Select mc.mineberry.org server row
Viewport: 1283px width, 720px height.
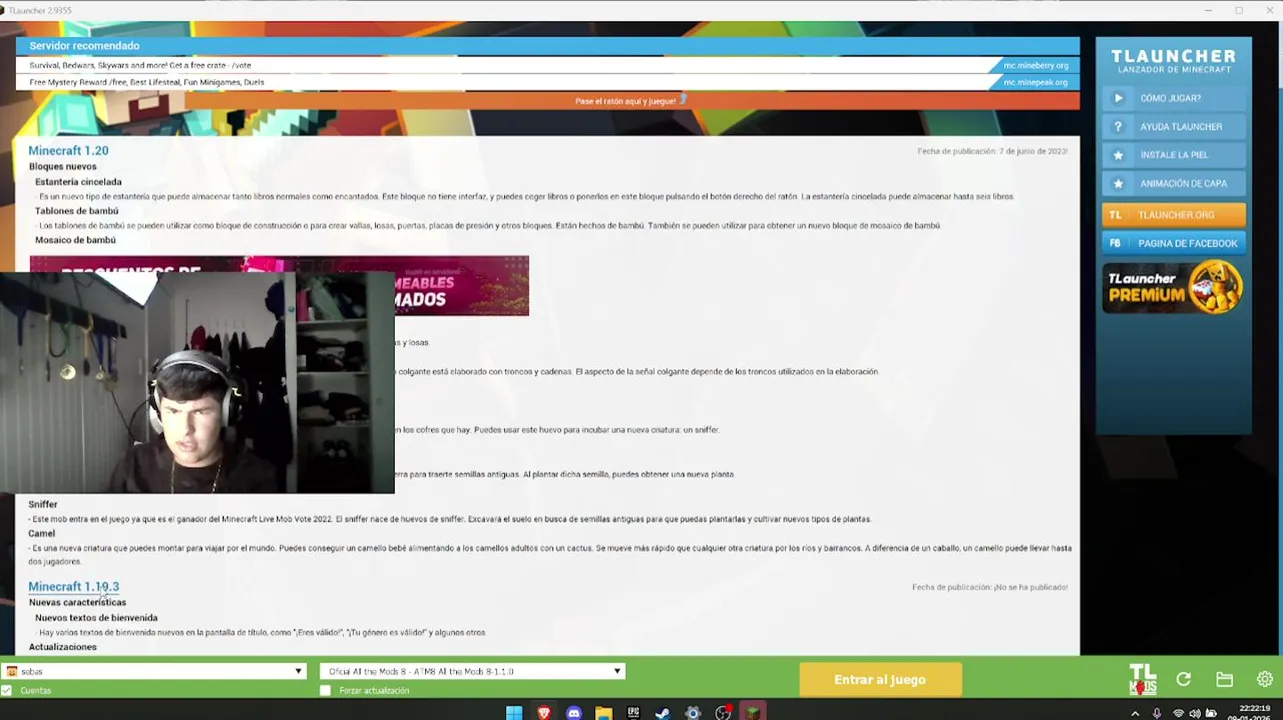coord(547,65)
